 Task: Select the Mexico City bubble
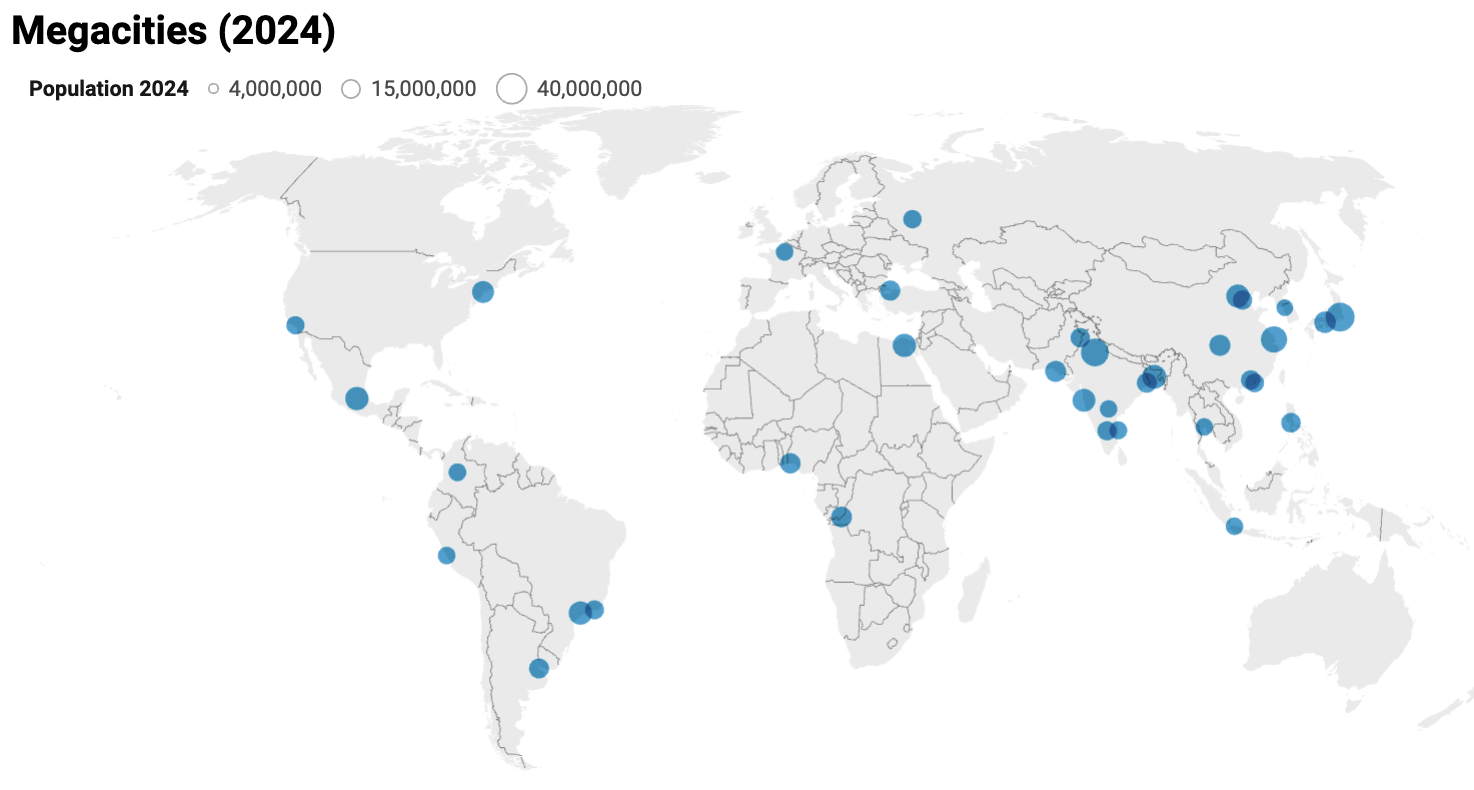(357, 398)
